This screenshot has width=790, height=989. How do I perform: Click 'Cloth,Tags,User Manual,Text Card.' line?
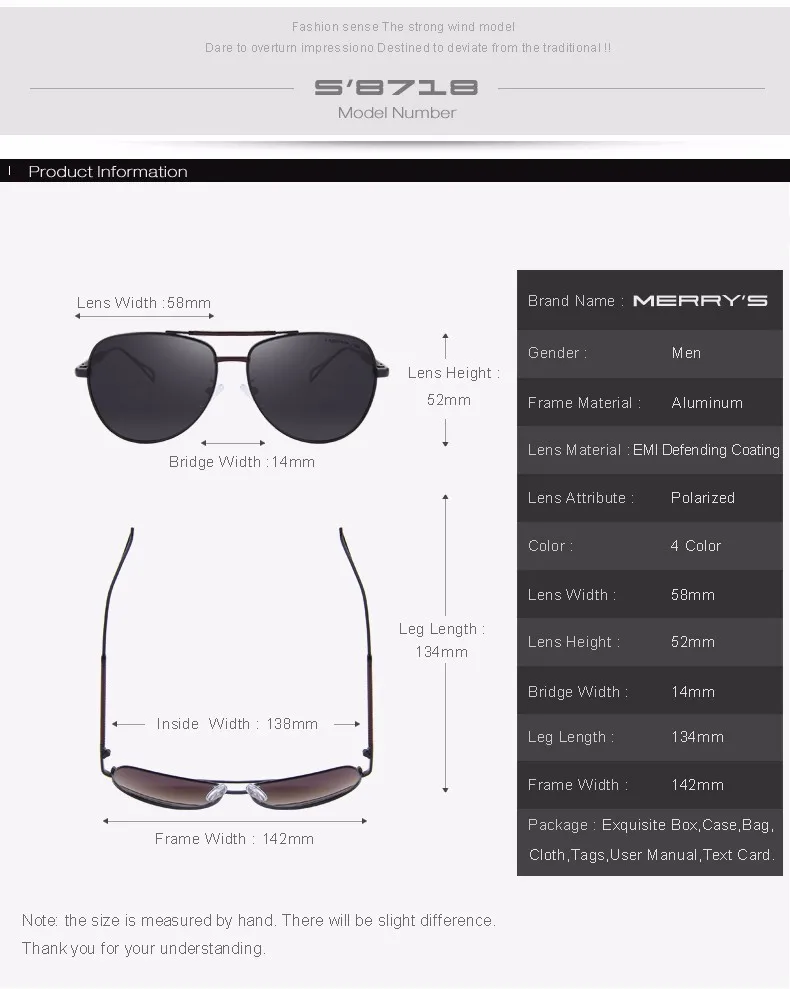point(652,855)
